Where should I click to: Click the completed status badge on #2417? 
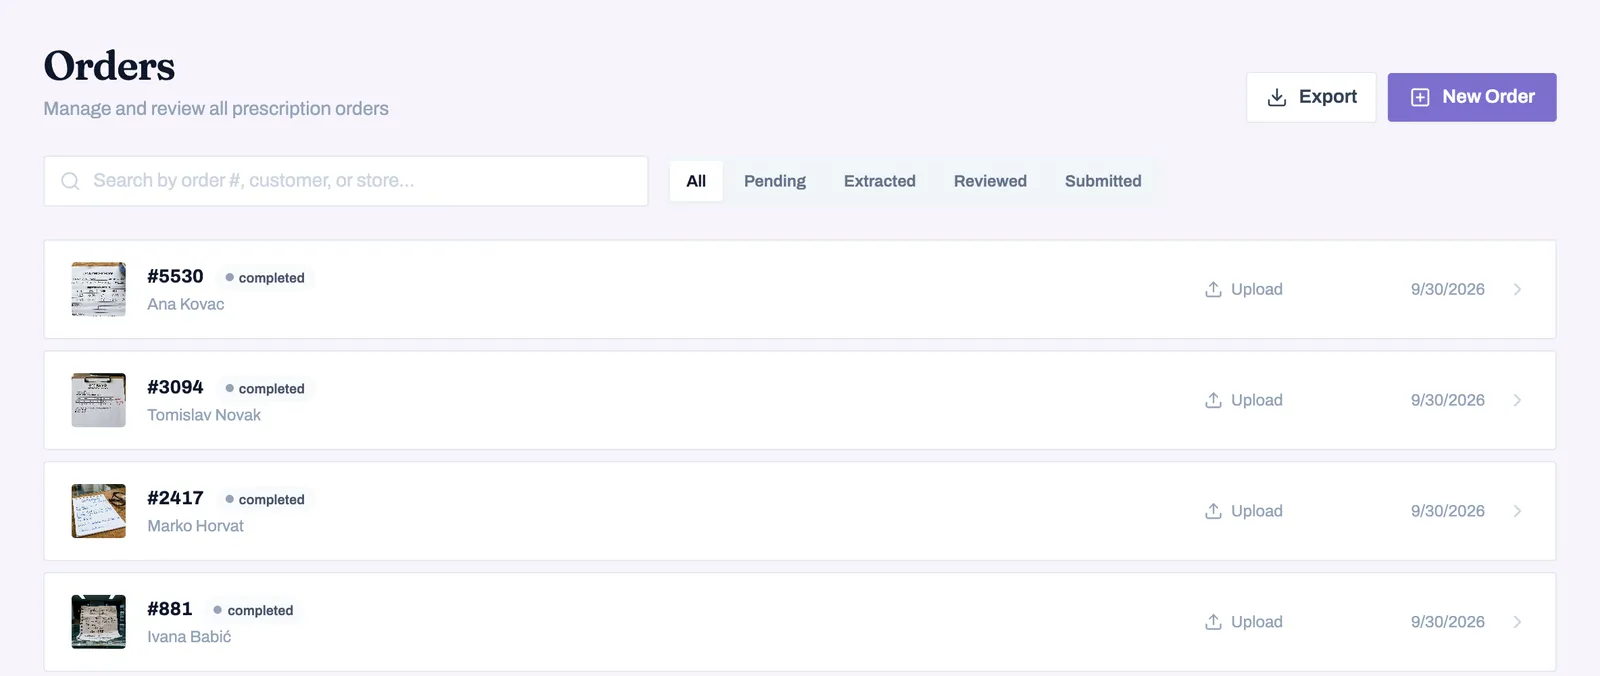[265, 500]
